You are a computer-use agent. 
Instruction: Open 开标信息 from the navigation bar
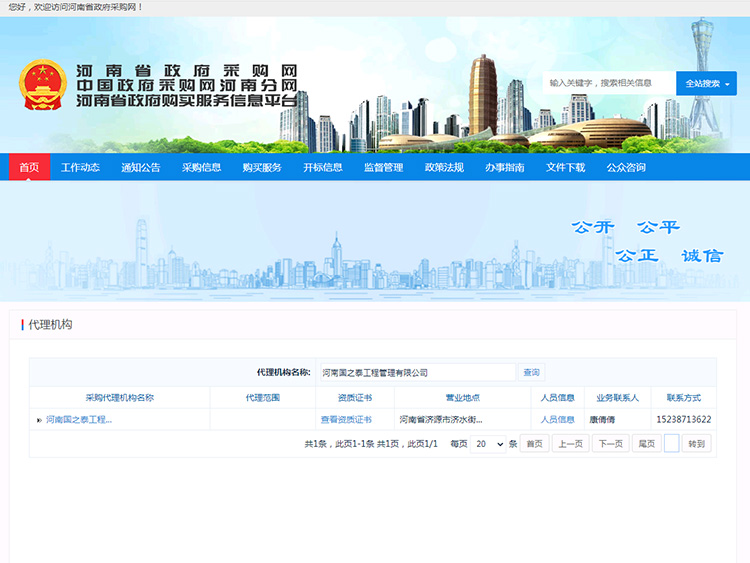point(323,167)
